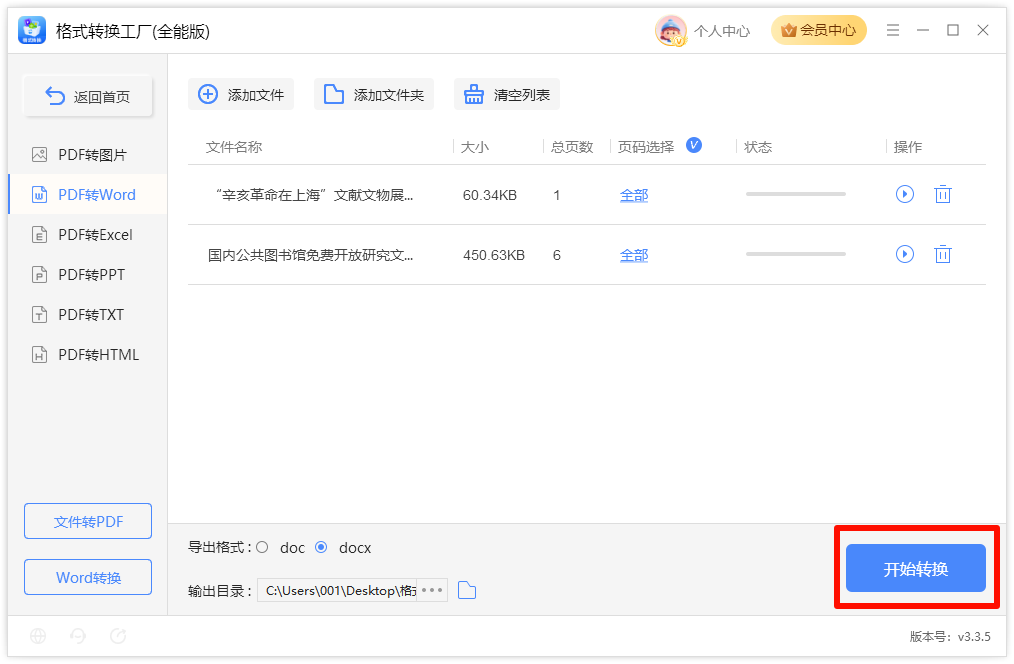Click the three-dots browse button
Image resolution: width=1014 pixels, height=664 pixels.
[432, 590]
